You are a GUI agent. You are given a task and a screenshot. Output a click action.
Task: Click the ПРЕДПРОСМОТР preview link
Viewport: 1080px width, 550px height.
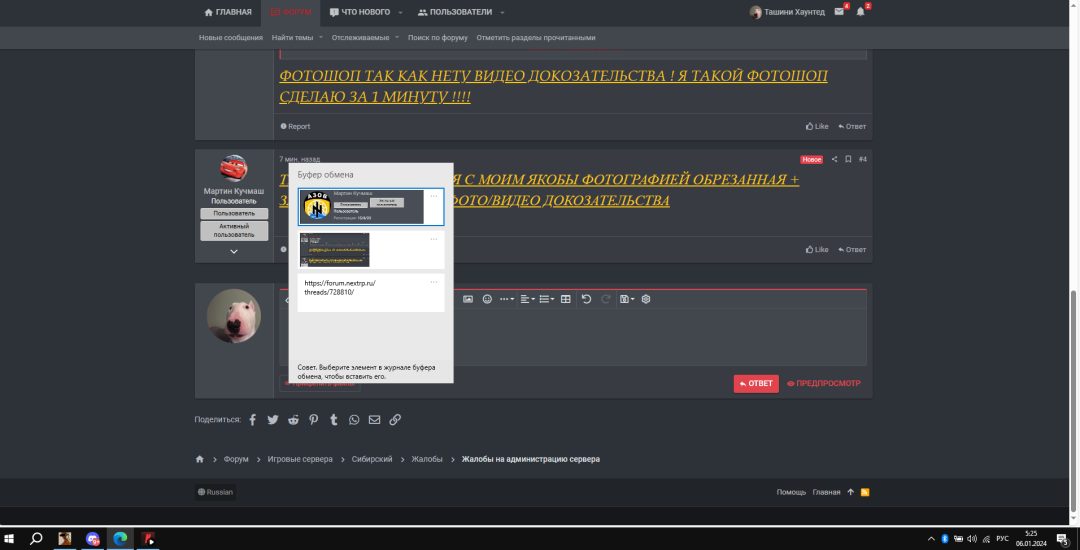pos(823,383)
